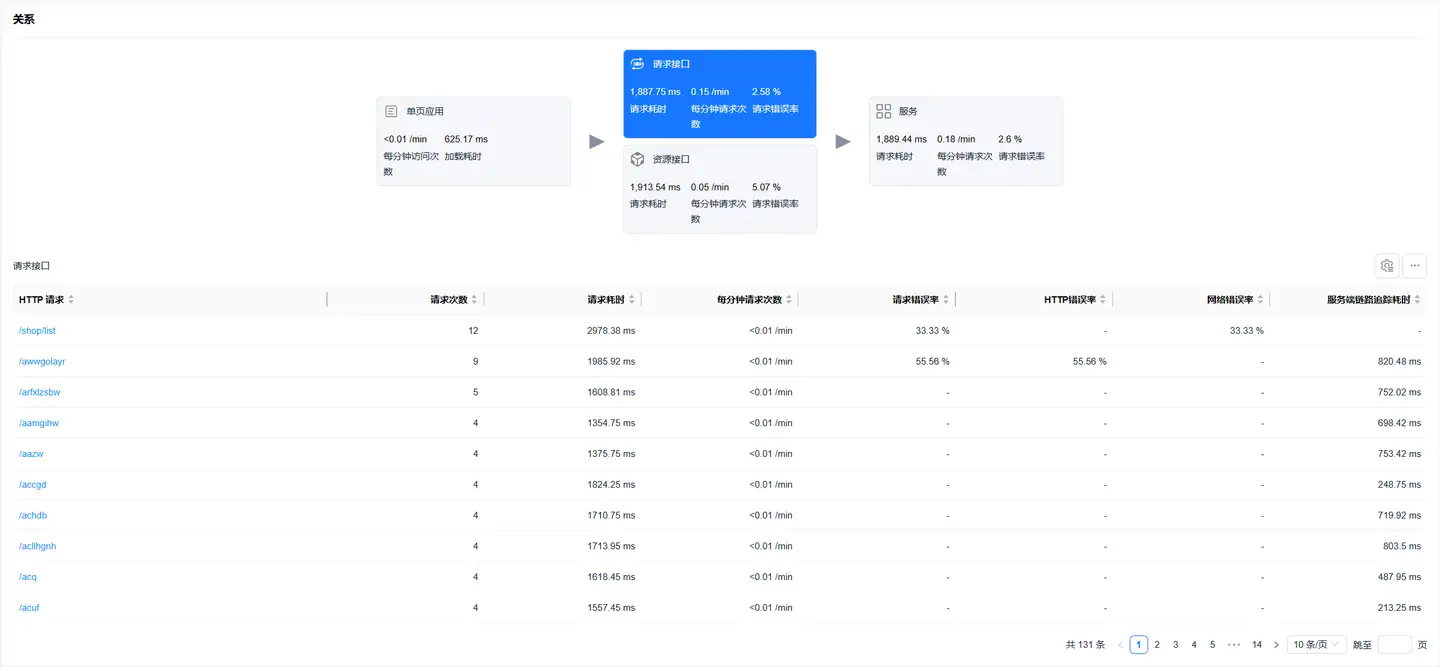This screenshot has height=667, width=1440.
Task: Go to next page arrow
Action: pos(1276,645)
